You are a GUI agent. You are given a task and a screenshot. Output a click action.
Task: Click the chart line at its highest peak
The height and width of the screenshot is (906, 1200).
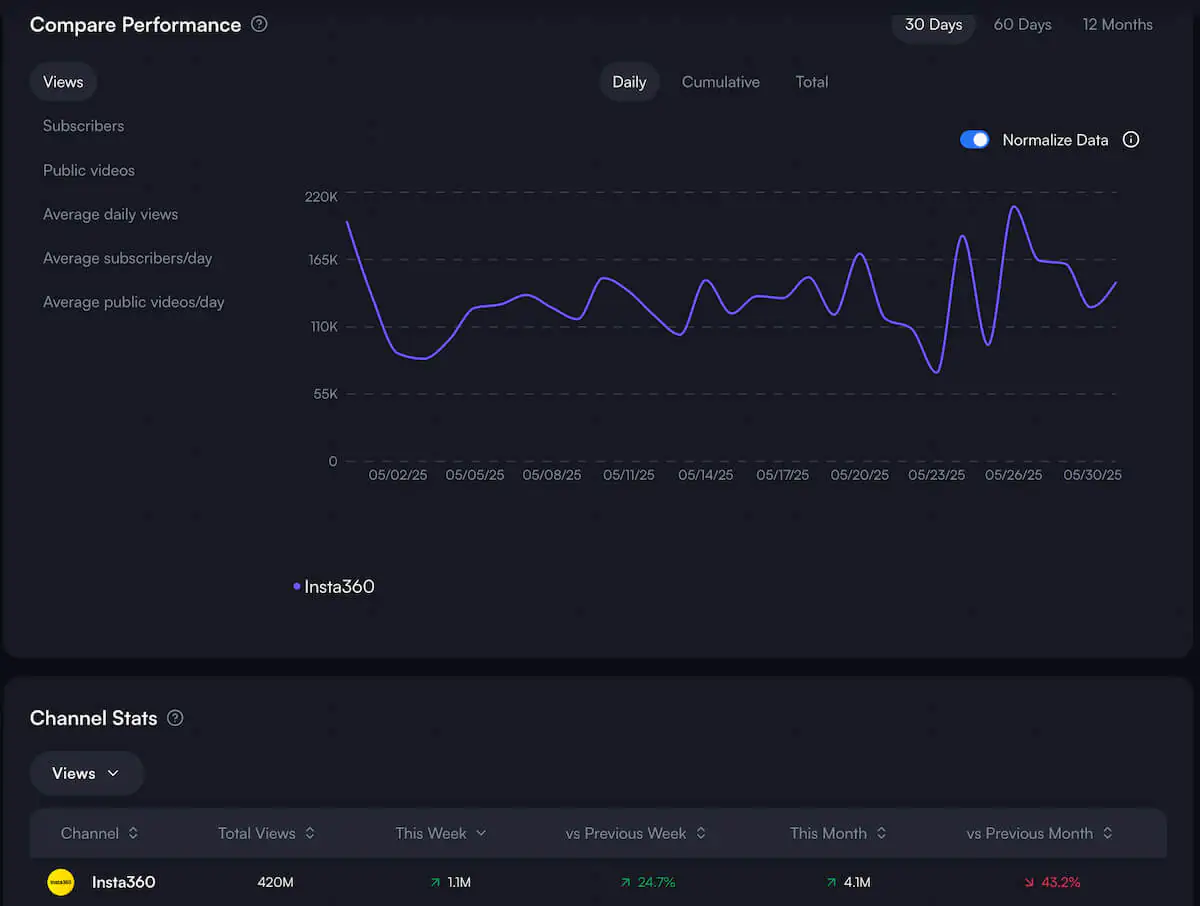pos(1014,205)
